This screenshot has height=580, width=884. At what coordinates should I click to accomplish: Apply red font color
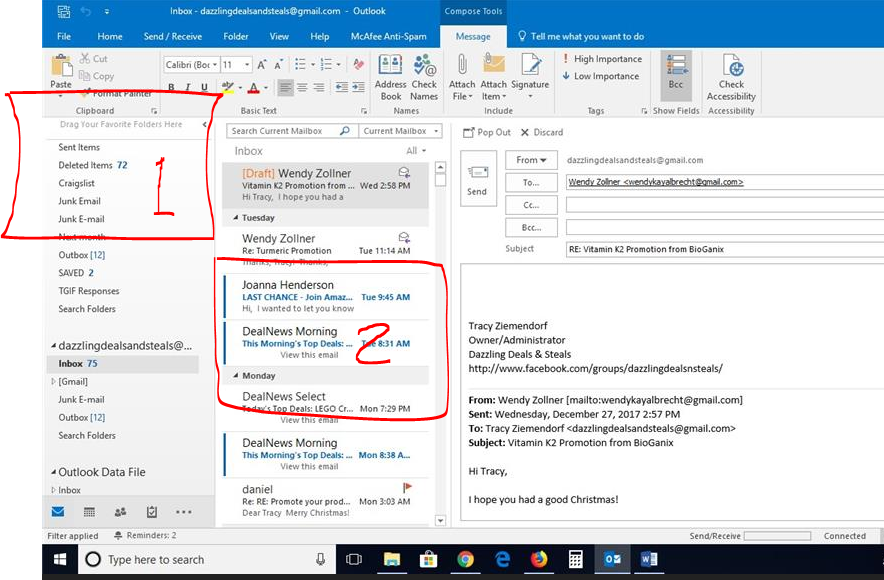tap(254, 87)
